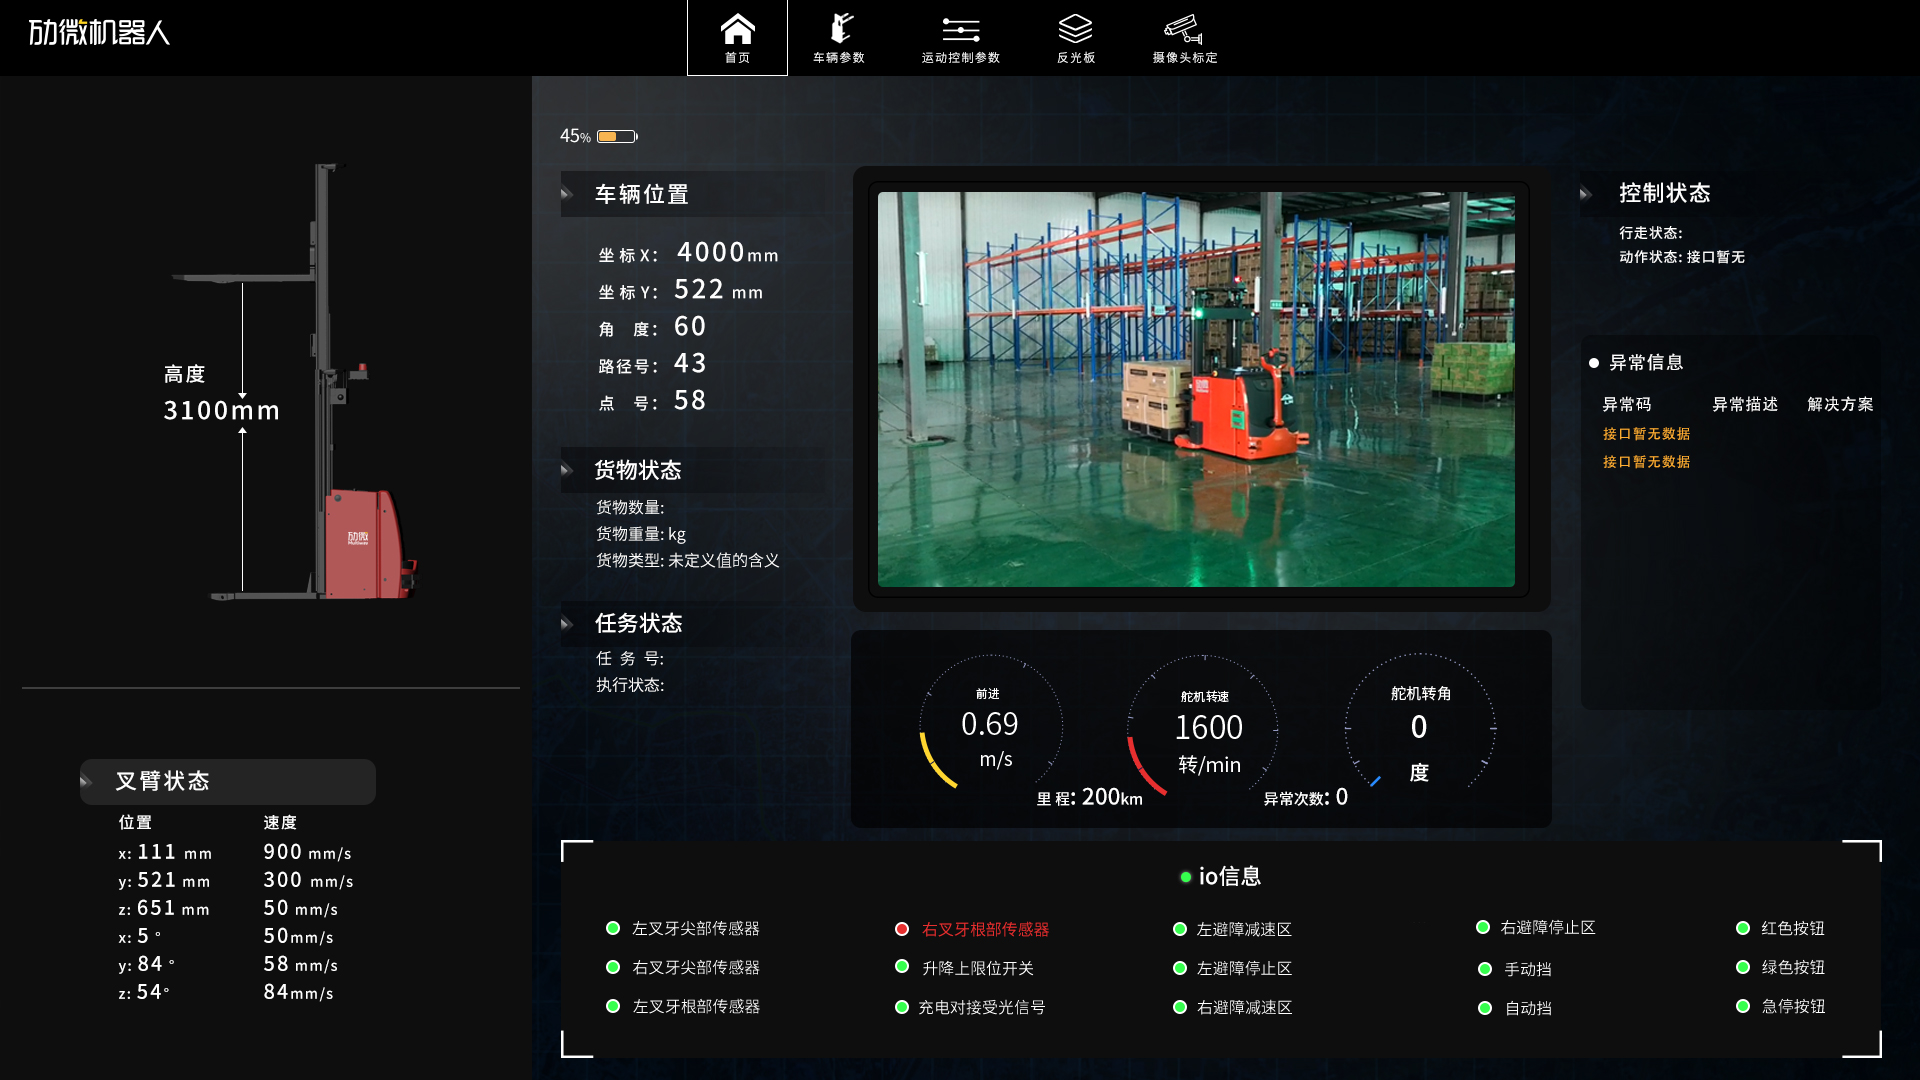Click the 车辆参数 person icon

pyautogui.click(x=842, y=28)
